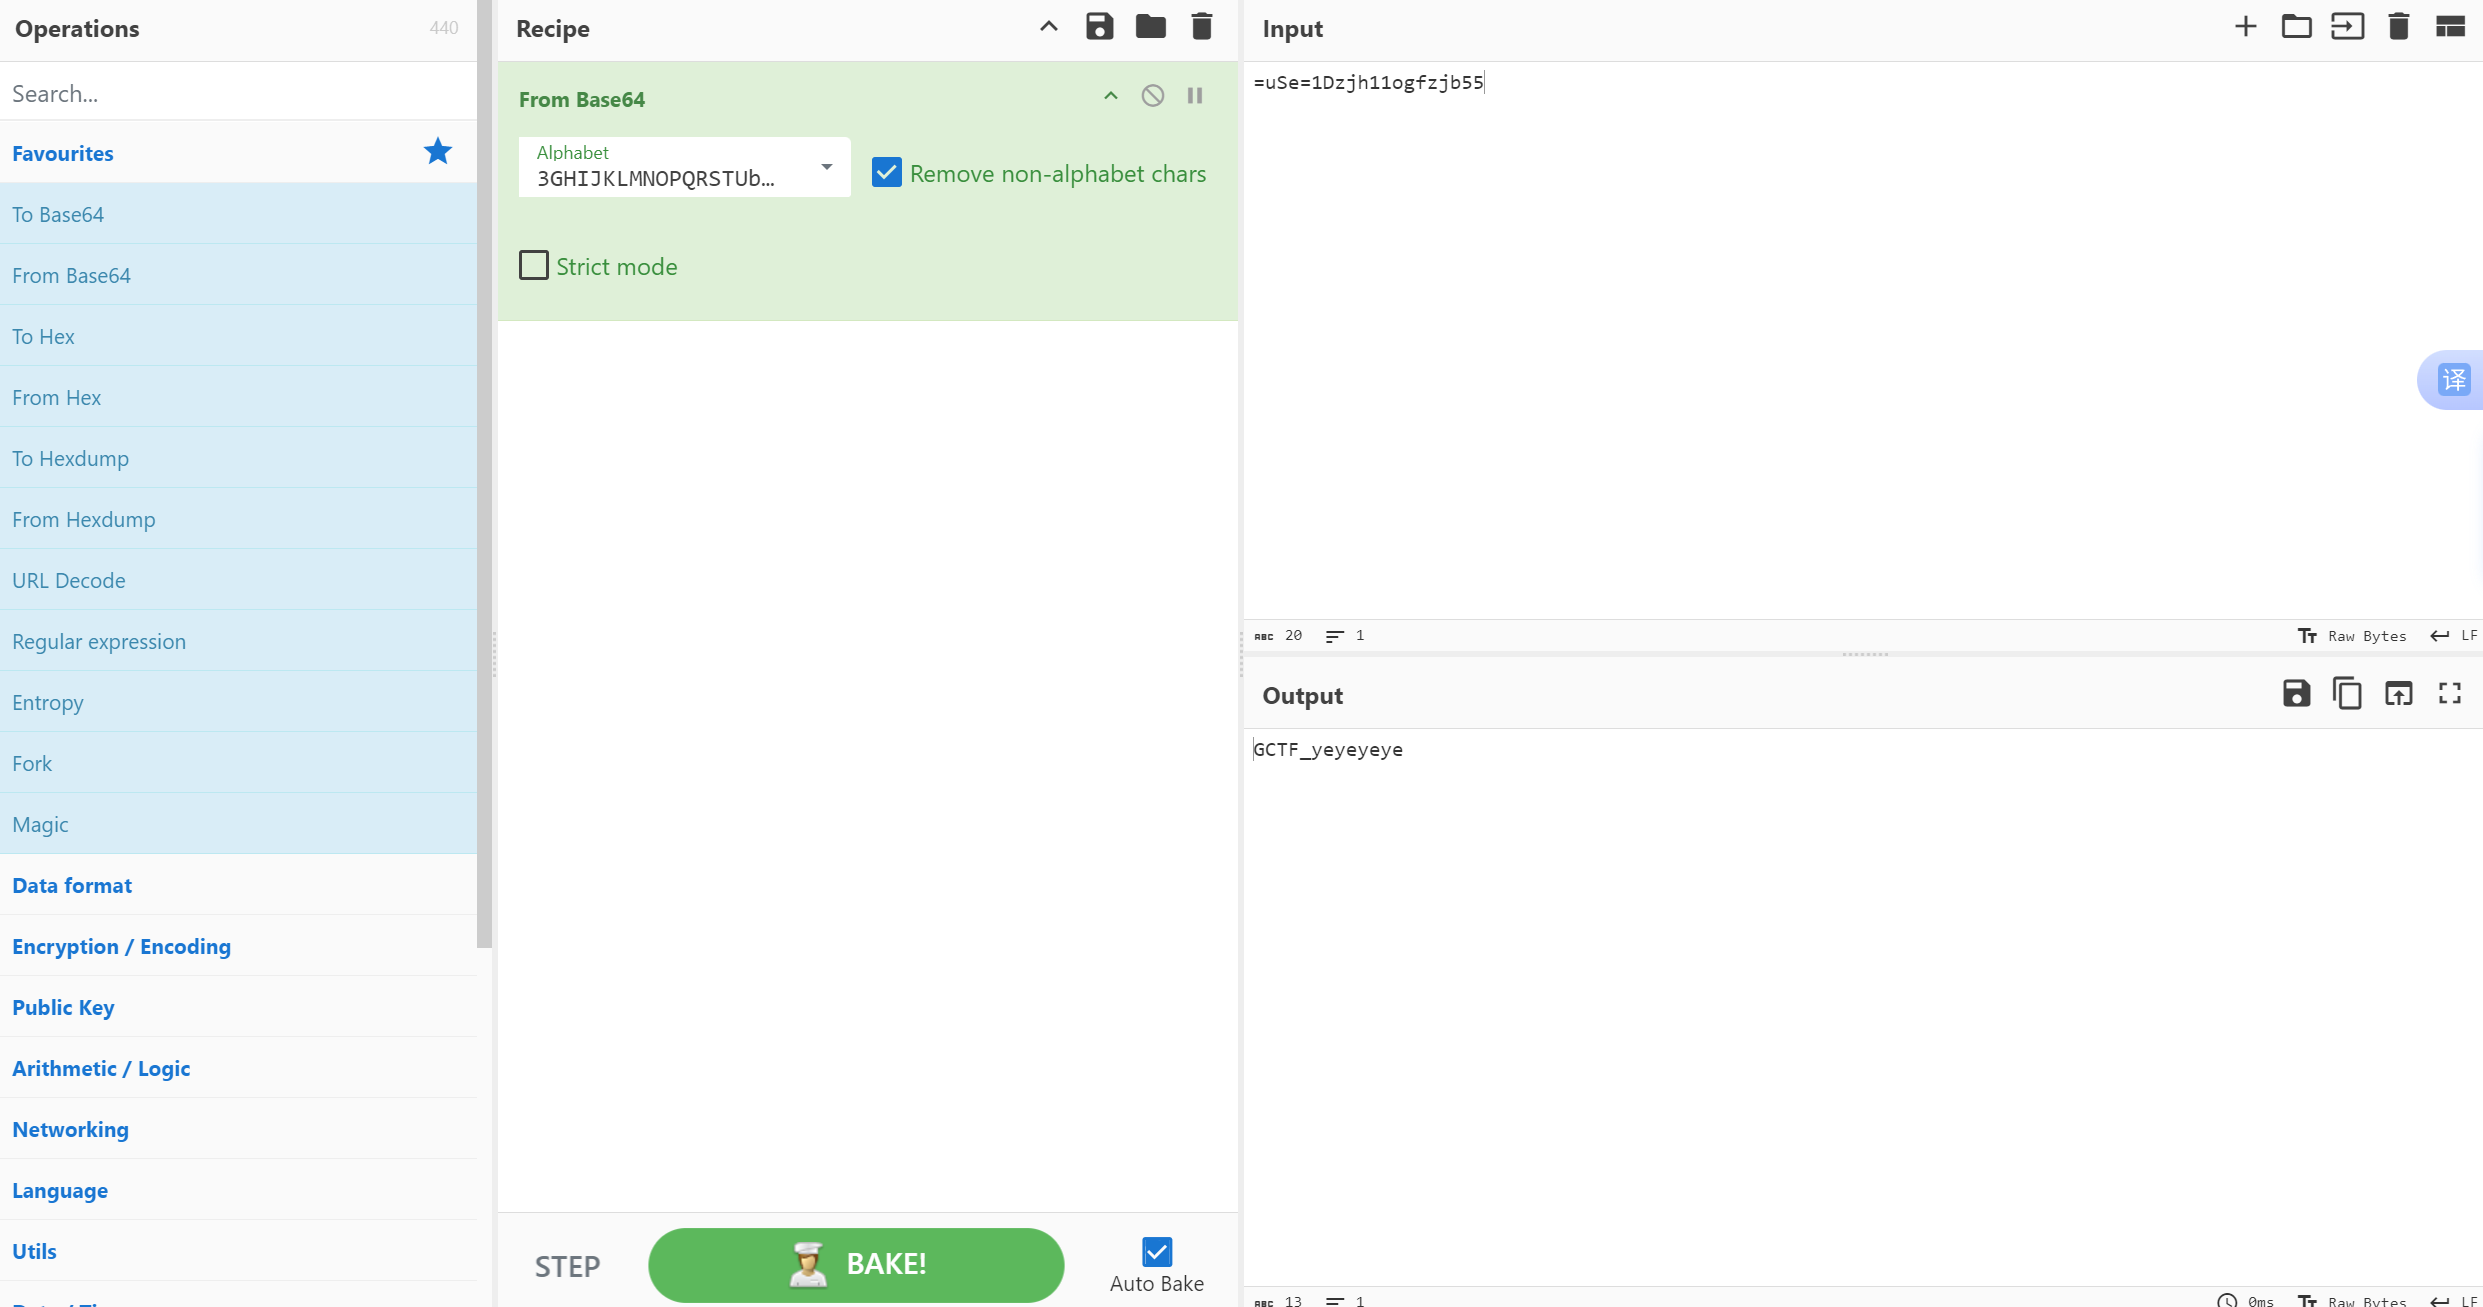The image size is (2483, 1307).
Task: Save the current recipe
Action: pyautogui.click(x=1099, y=27)
